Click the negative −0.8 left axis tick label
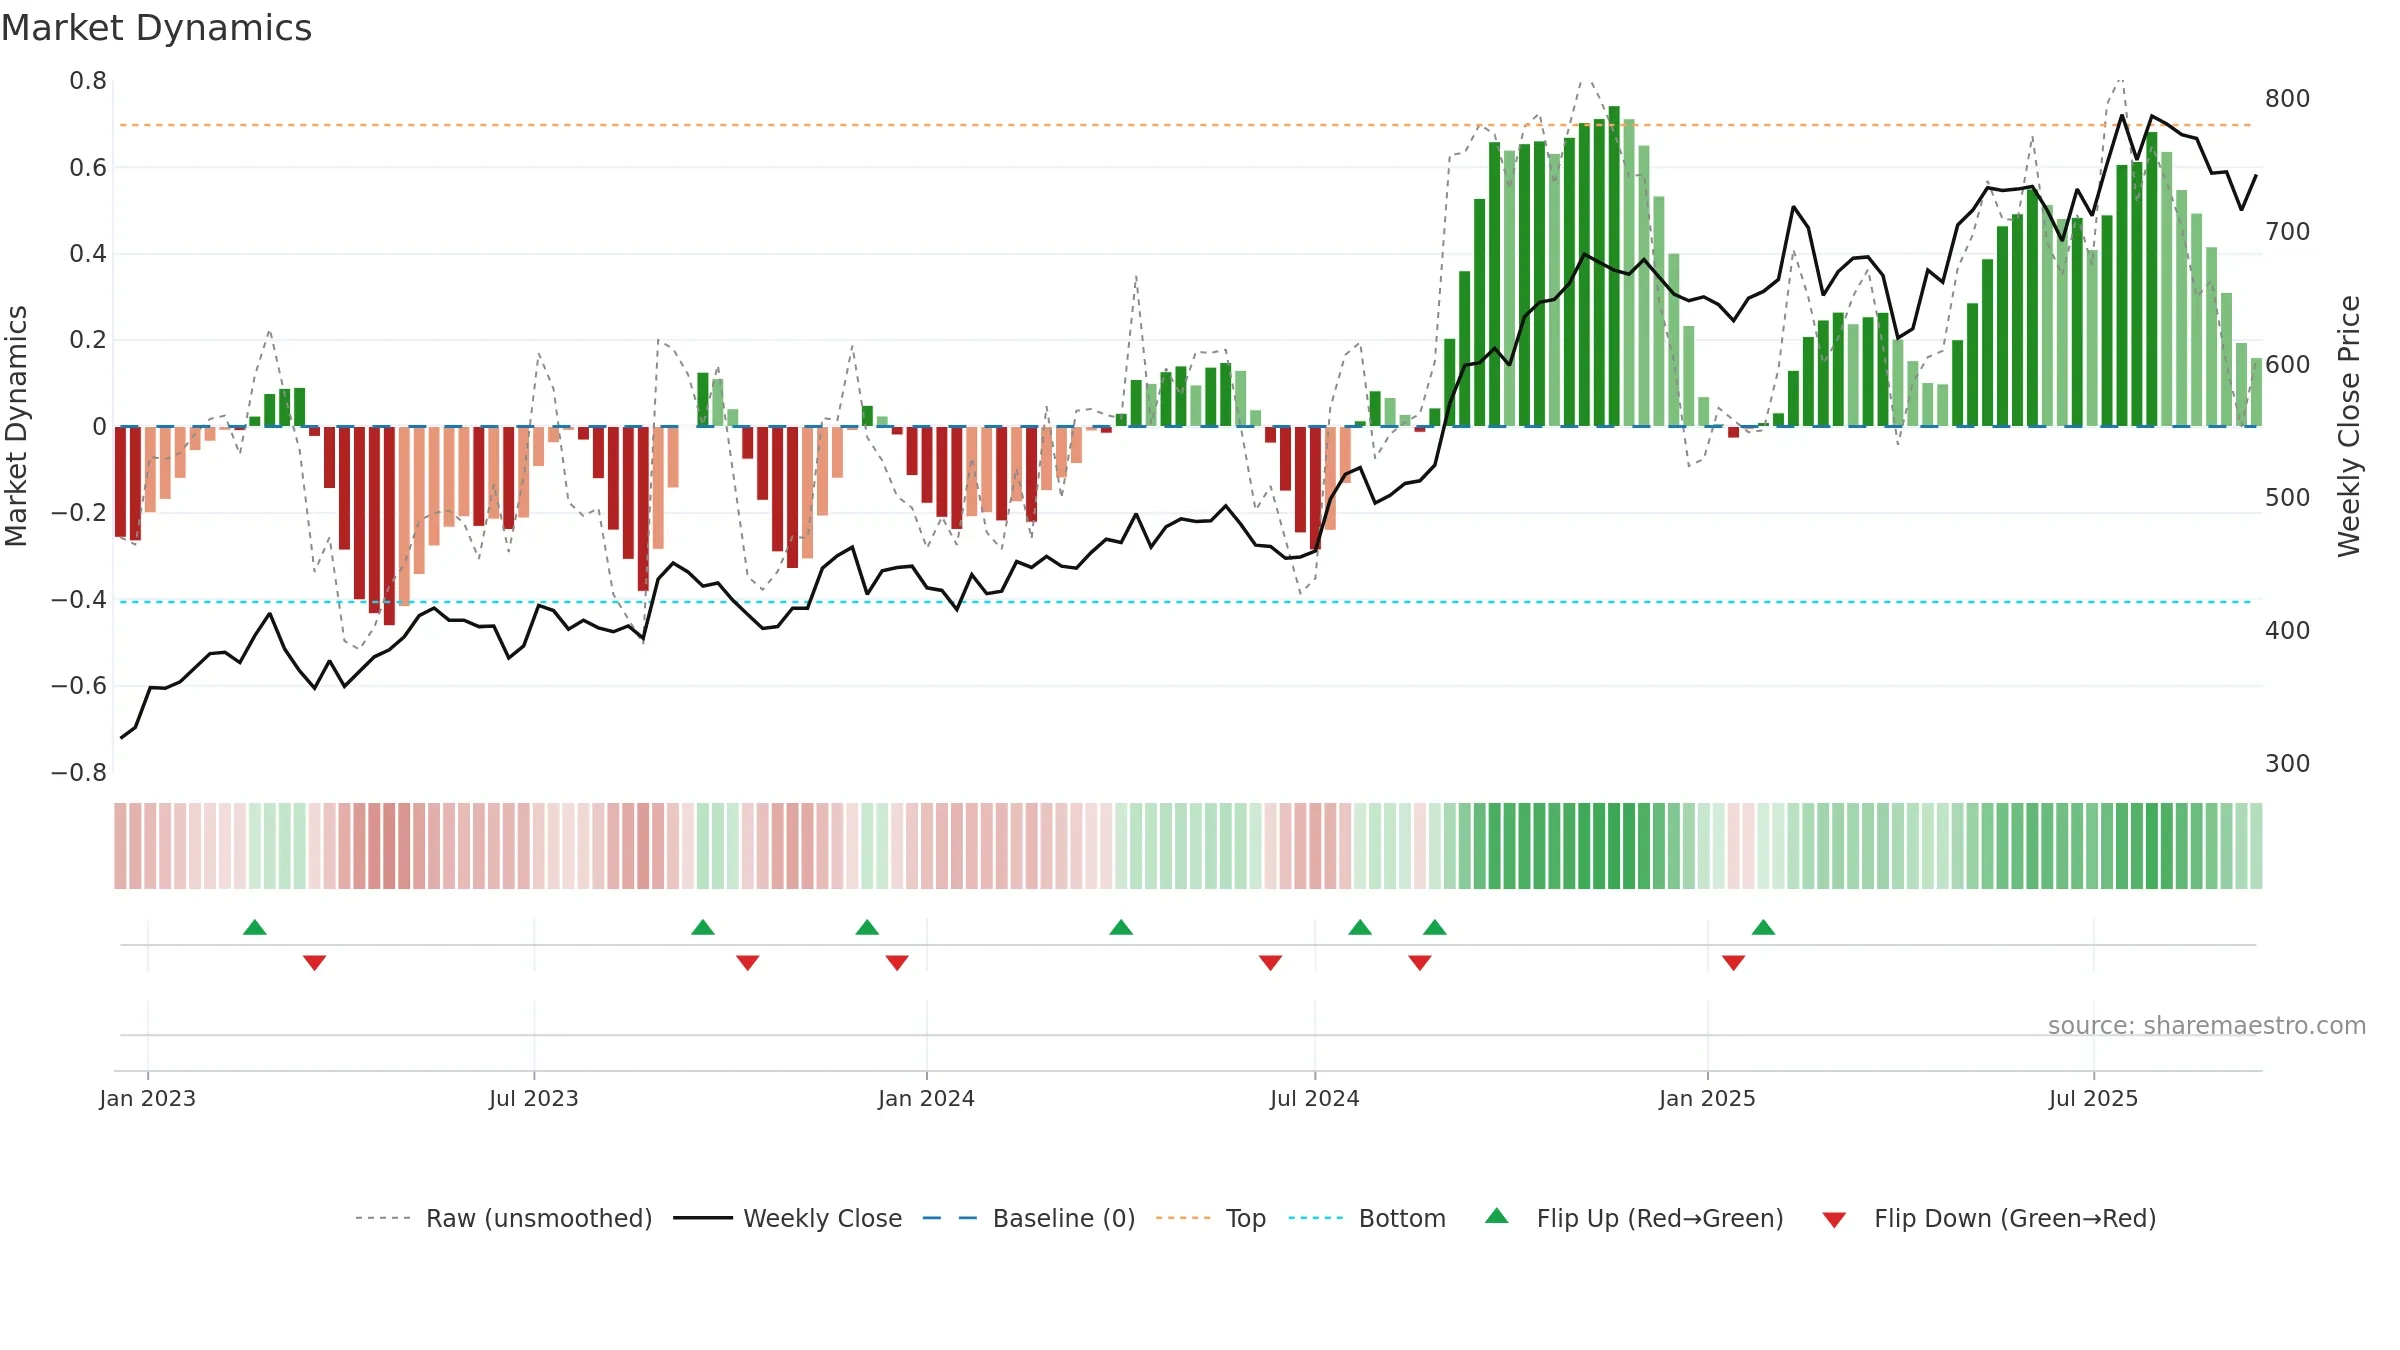 coord(79,773)
